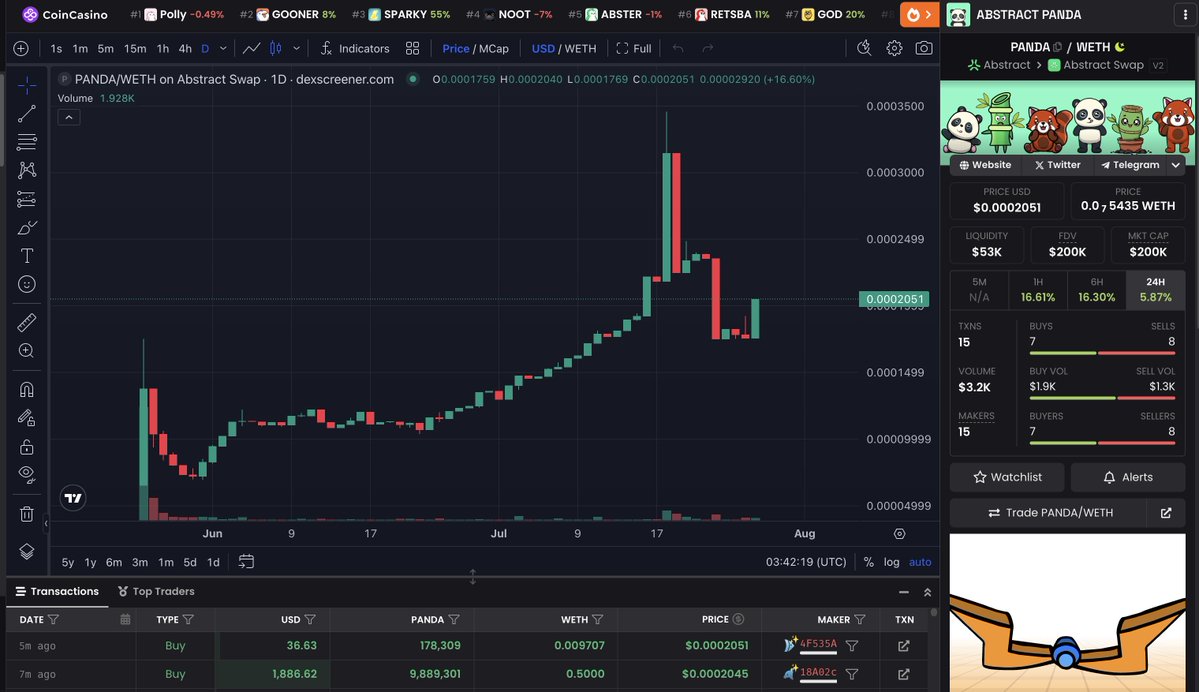This screenshot has width=1199, height=692.
Task: Open price Alerts button
Action: coord(1128,477)
